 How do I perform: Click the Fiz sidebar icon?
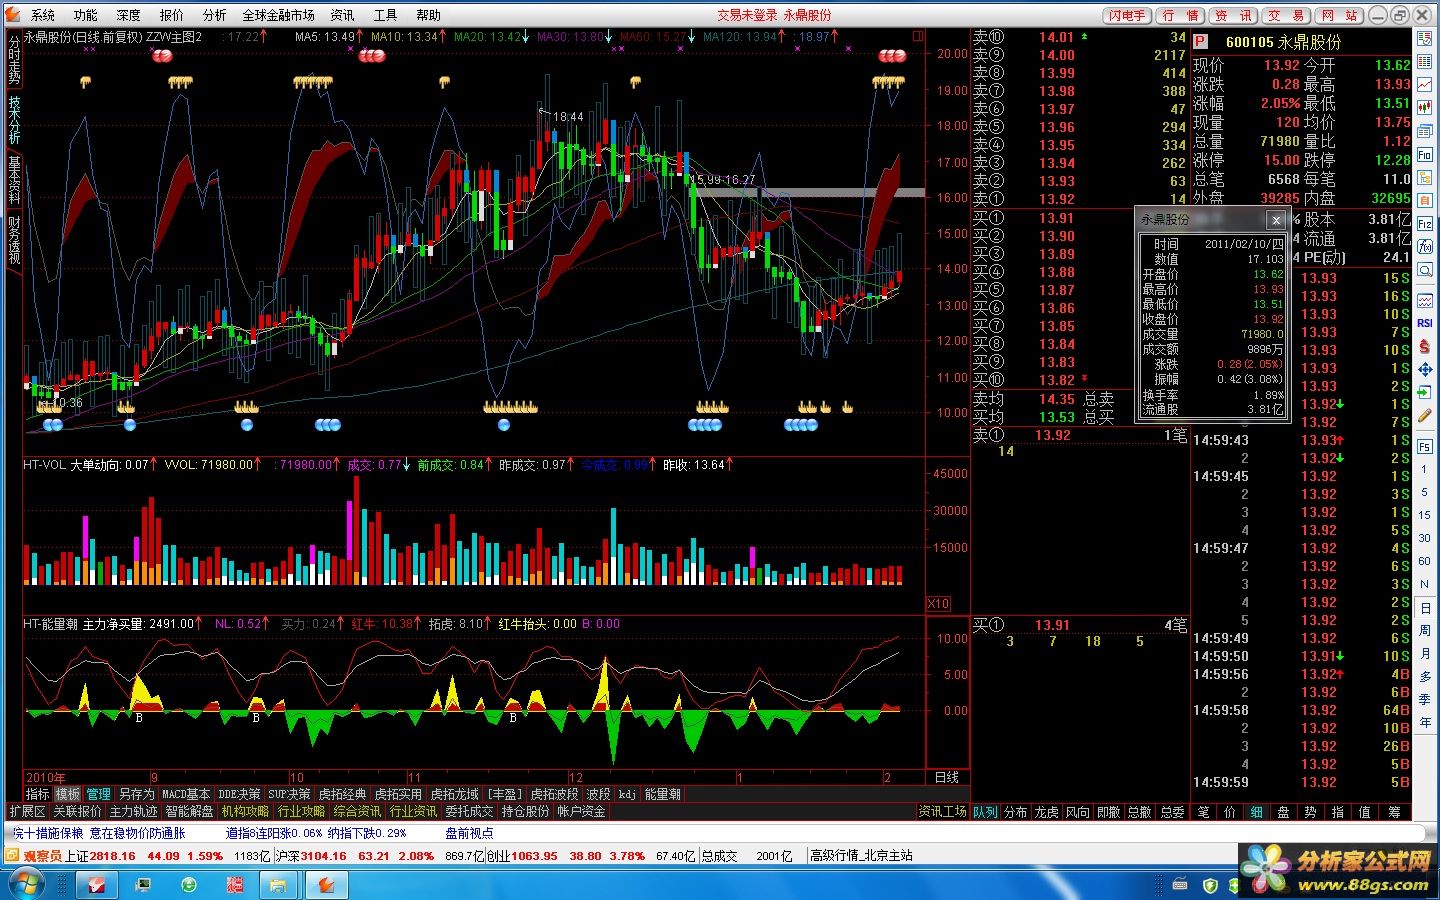[x=1424, y=224]
